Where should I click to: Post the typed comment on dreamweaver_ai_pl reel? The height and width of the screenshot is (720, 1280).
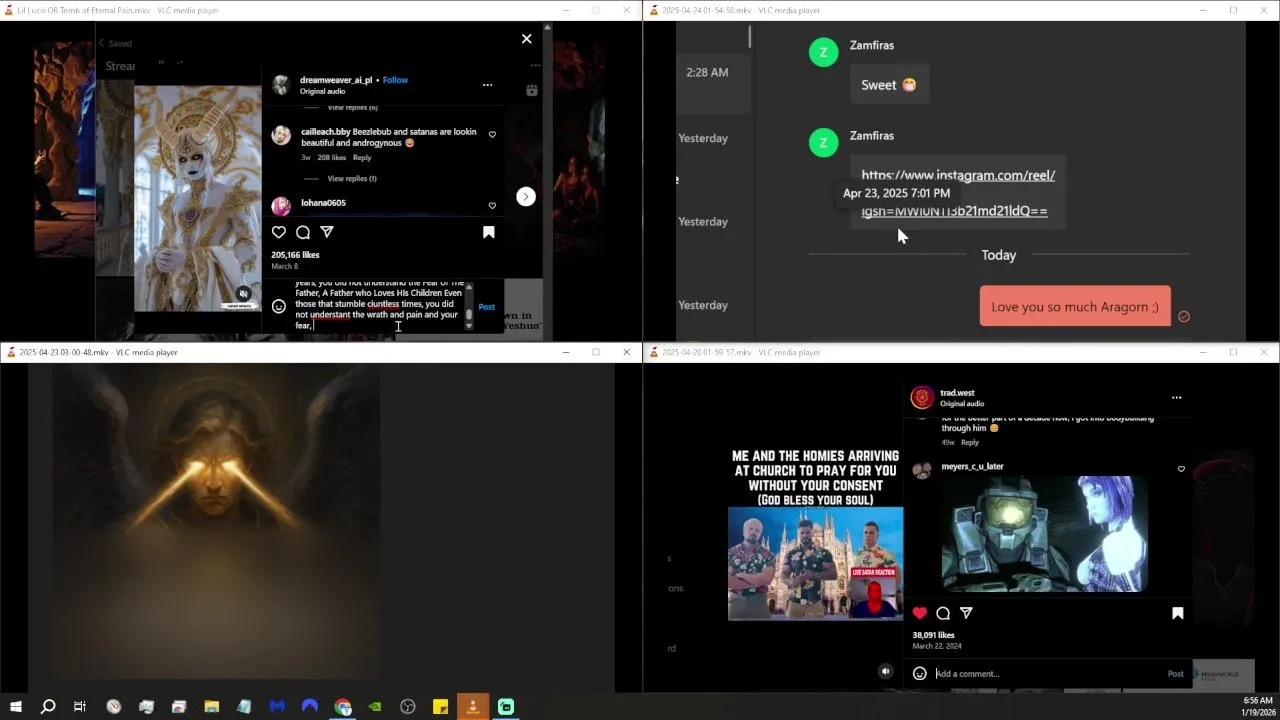pos(486,307)
